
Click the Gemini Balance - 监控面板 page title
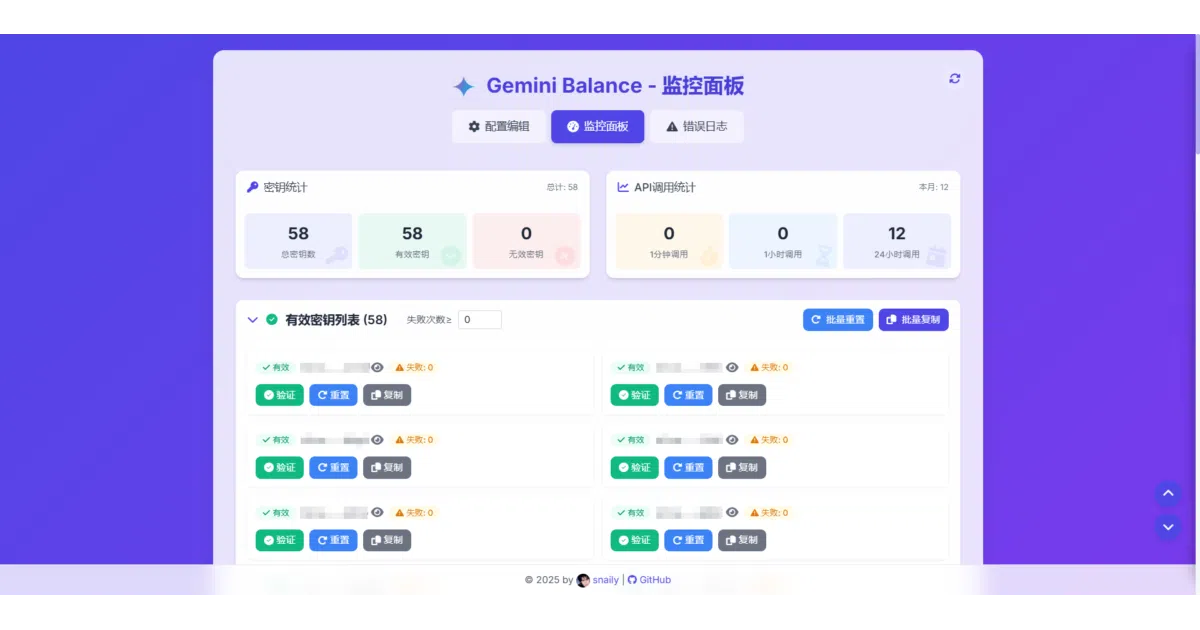(615, 86)
